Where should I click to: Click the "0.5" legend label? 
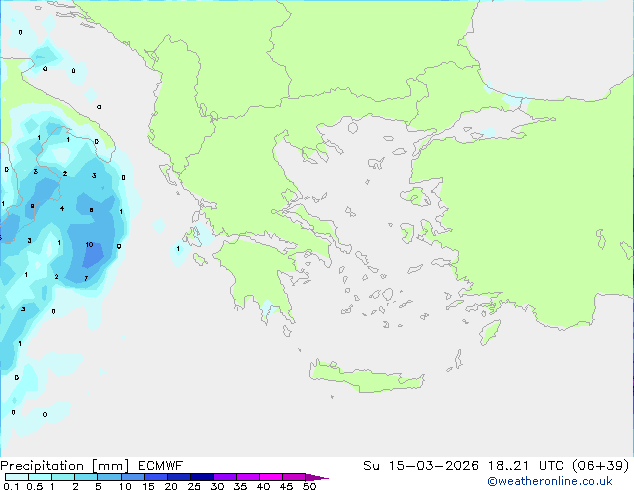pyautogui.click(x=35, y=486)
